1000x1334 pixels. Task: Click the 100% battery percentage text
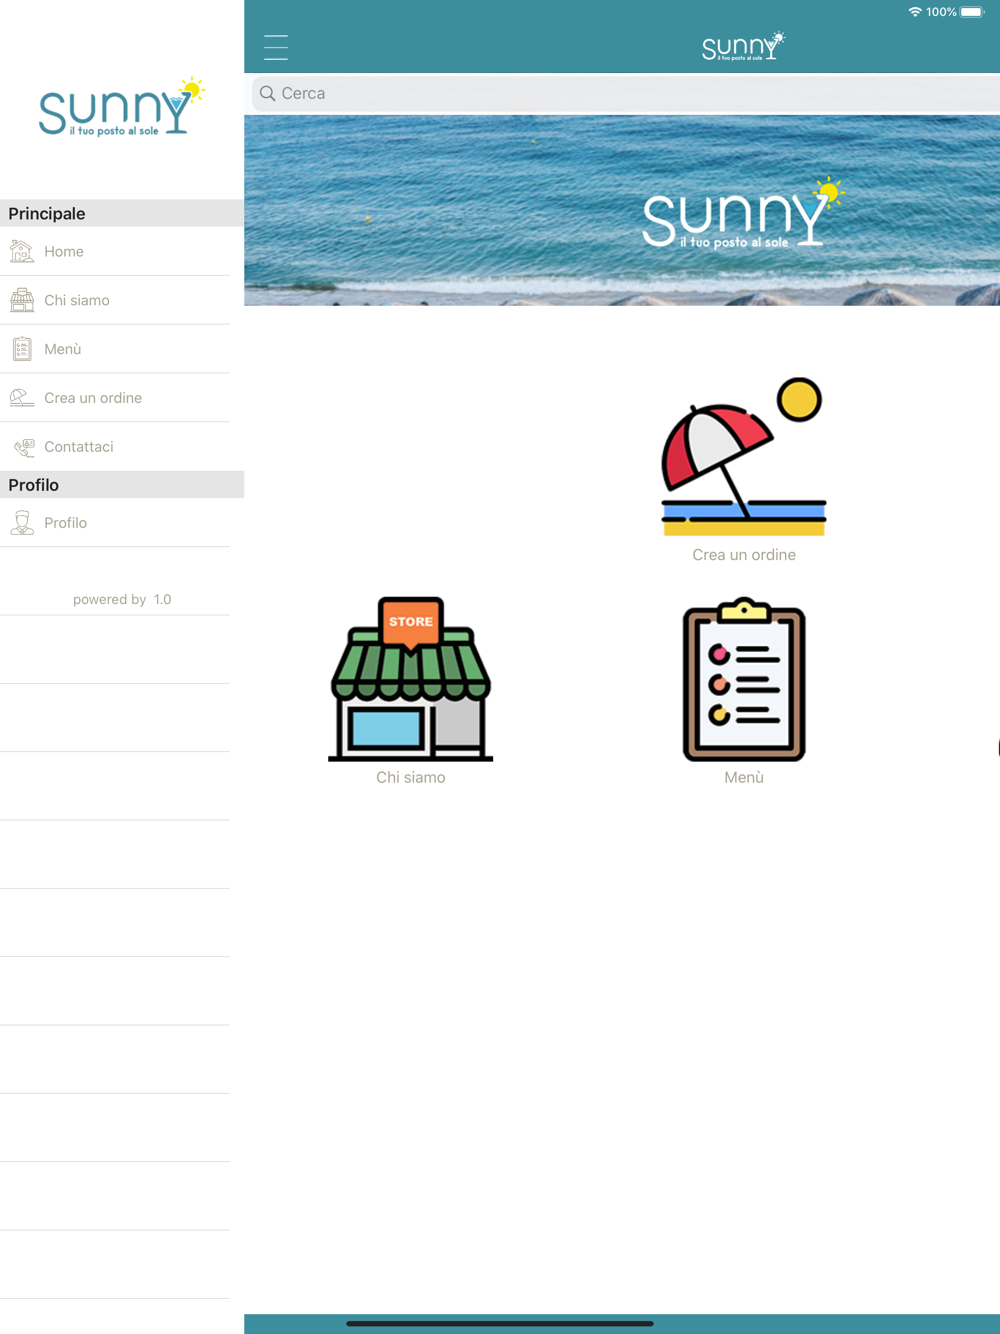coord(941,12)
